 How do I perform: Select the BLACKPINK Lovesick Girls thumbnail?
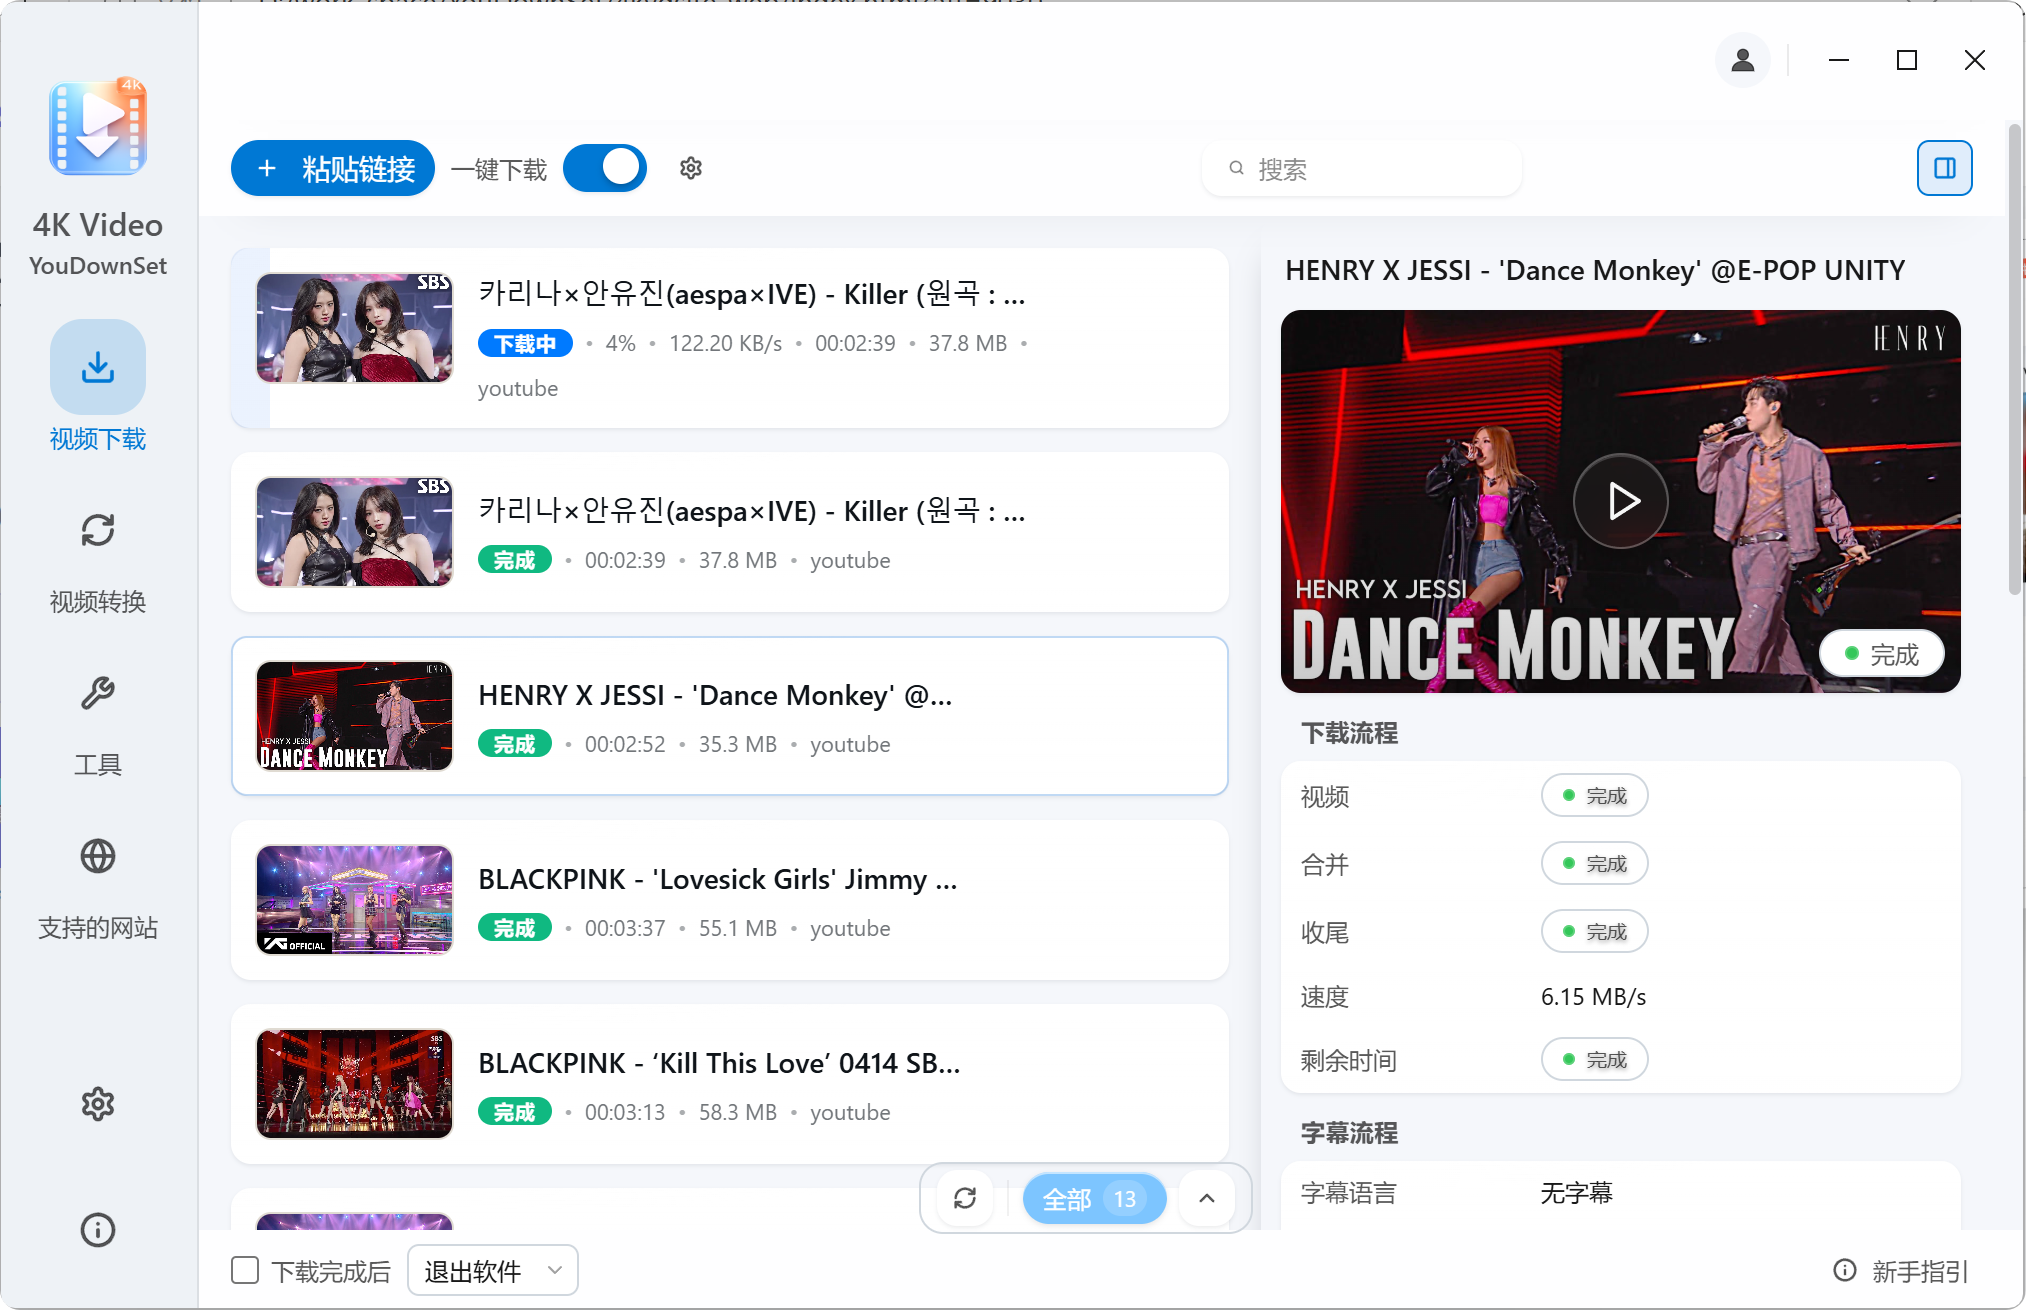click(x=354, y=899)
